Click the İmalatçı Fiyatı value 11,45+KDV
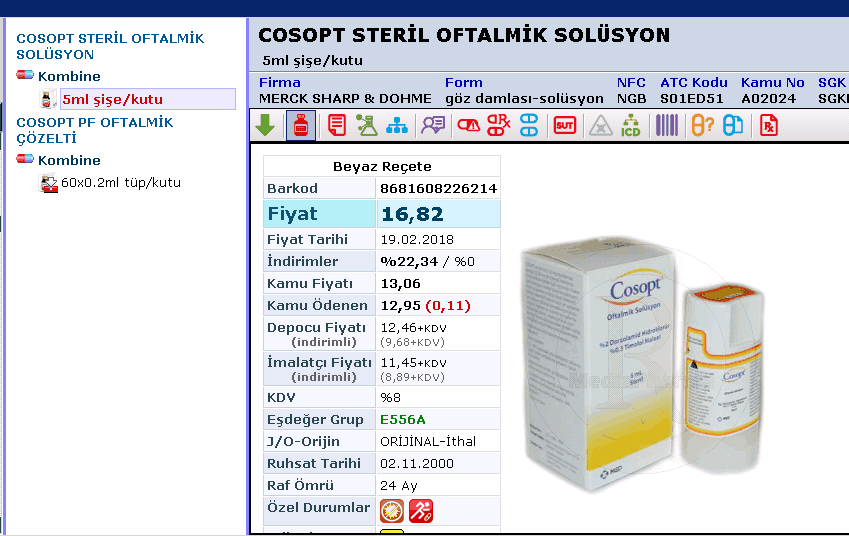 413,363
